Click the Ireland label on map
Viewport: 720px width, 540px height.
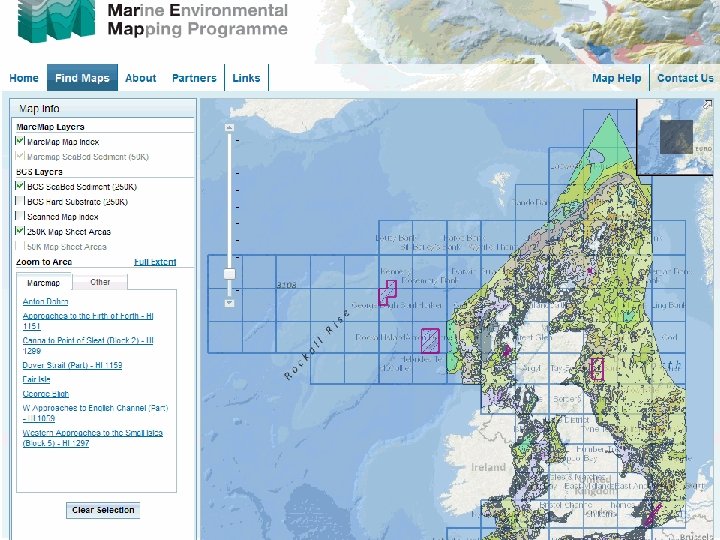coord(488,467)
